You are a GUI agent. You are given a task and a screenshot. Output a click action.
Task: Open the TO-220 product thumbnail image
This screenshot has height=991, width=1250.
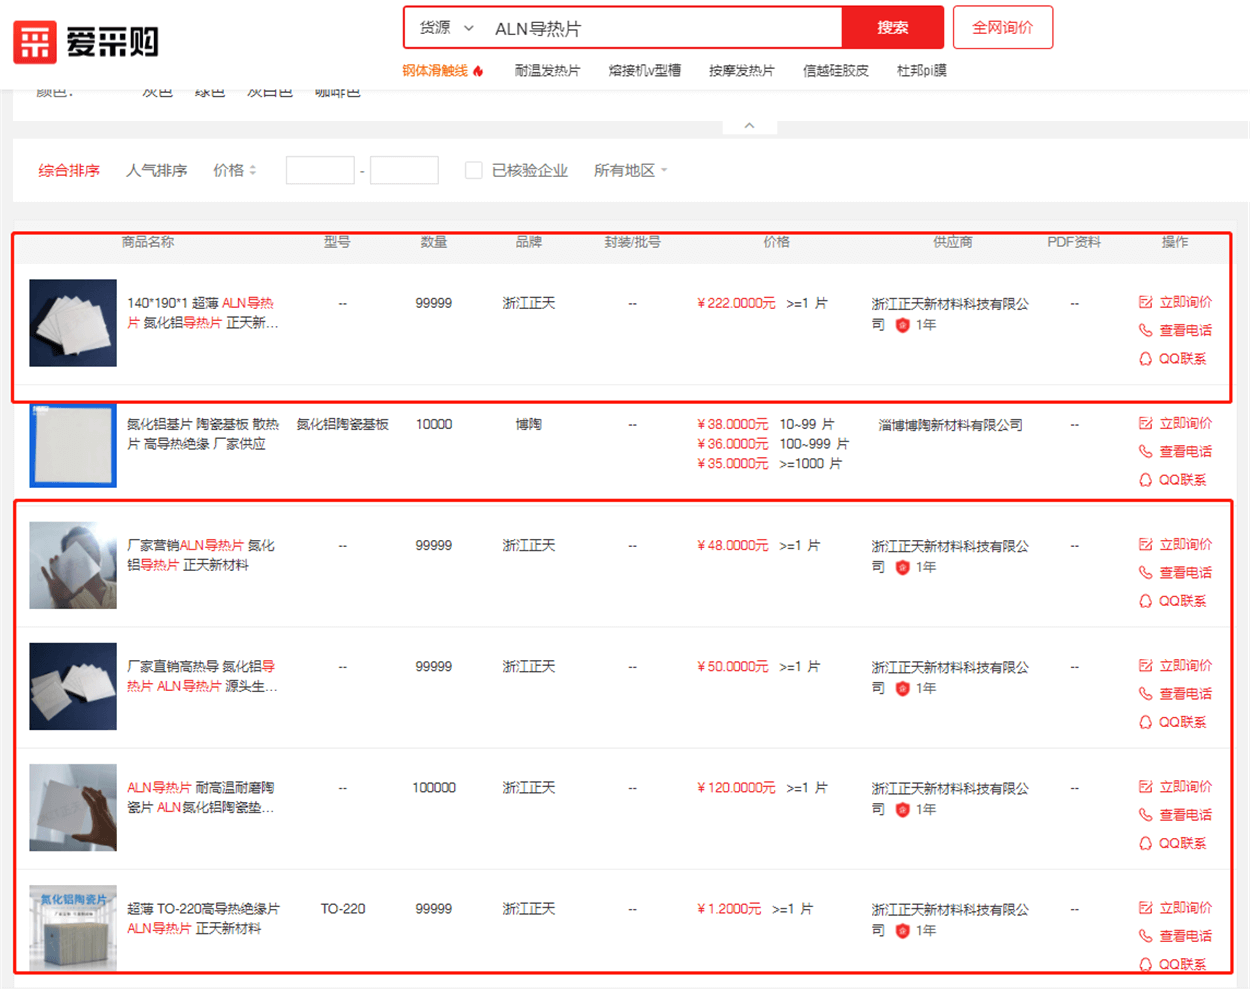(x=73, y=928)
